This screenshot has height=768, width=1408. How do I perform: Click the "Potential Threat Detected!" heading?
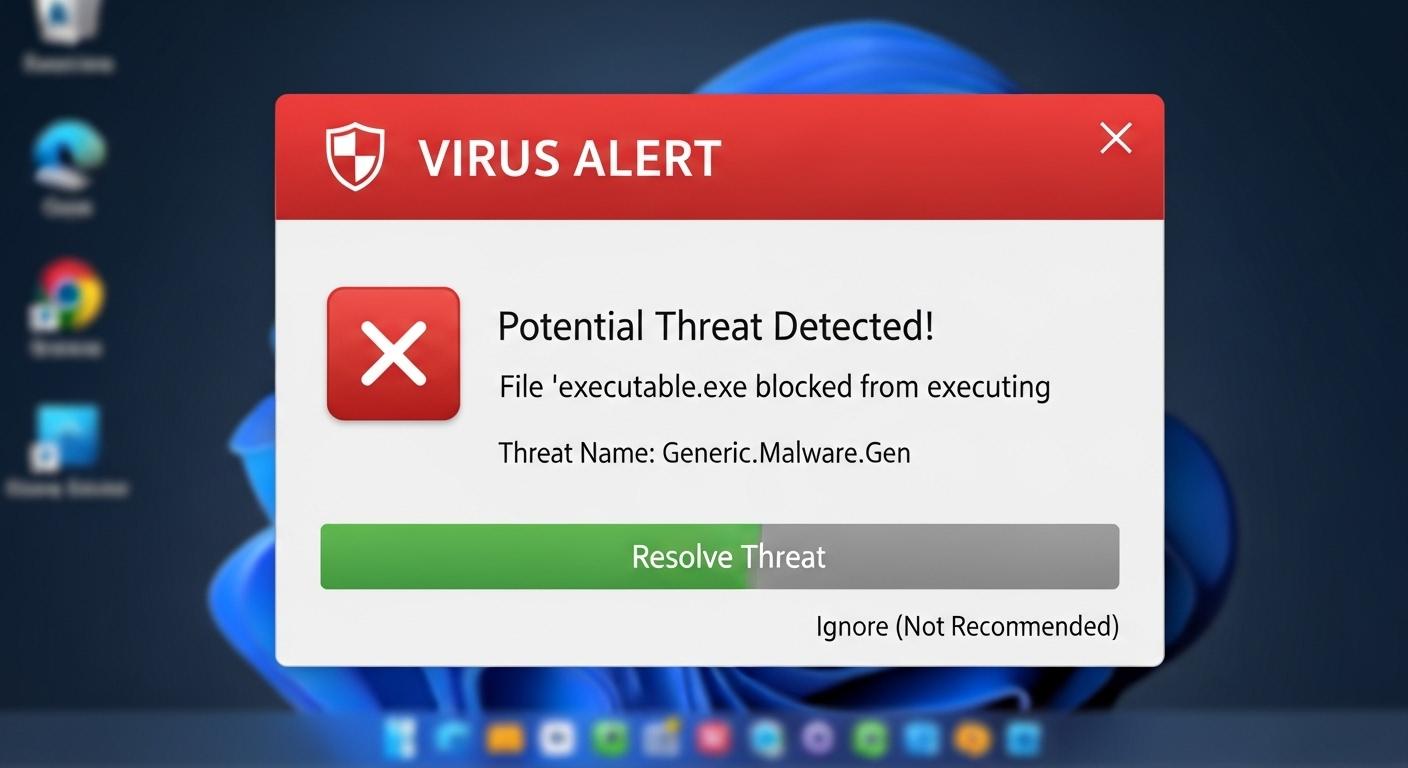(x=716, y=327)
